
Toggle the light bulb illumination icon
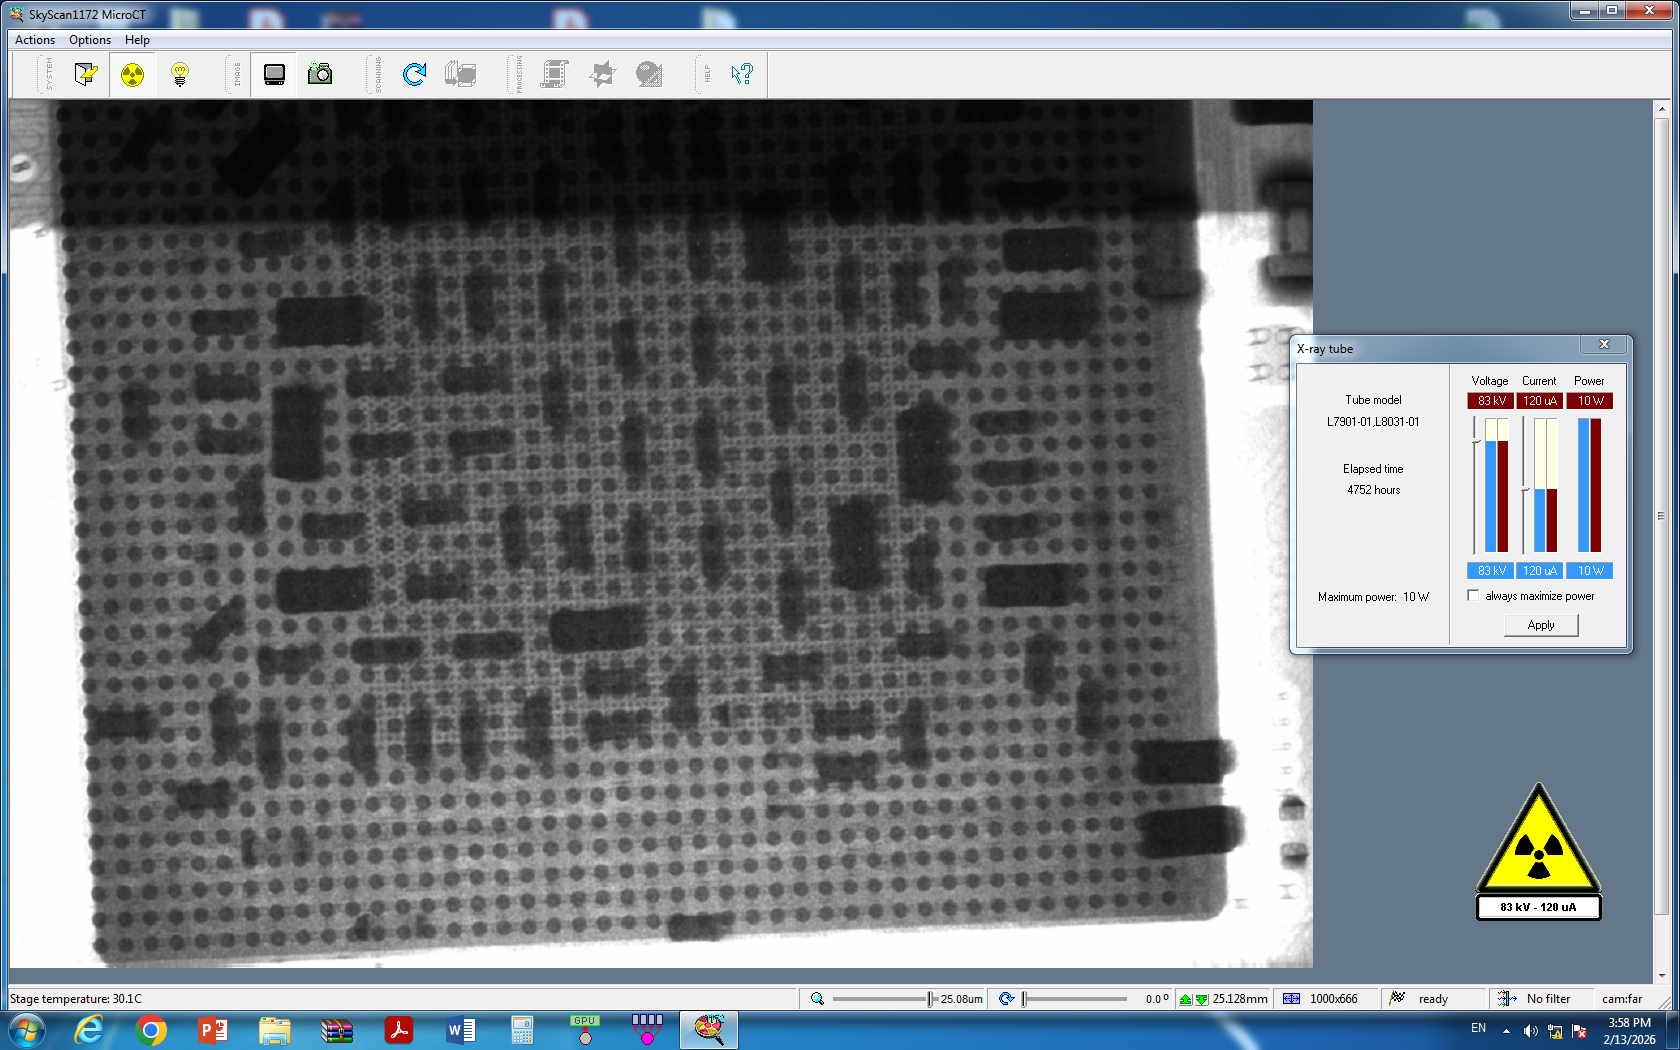(x=180, y=74)
